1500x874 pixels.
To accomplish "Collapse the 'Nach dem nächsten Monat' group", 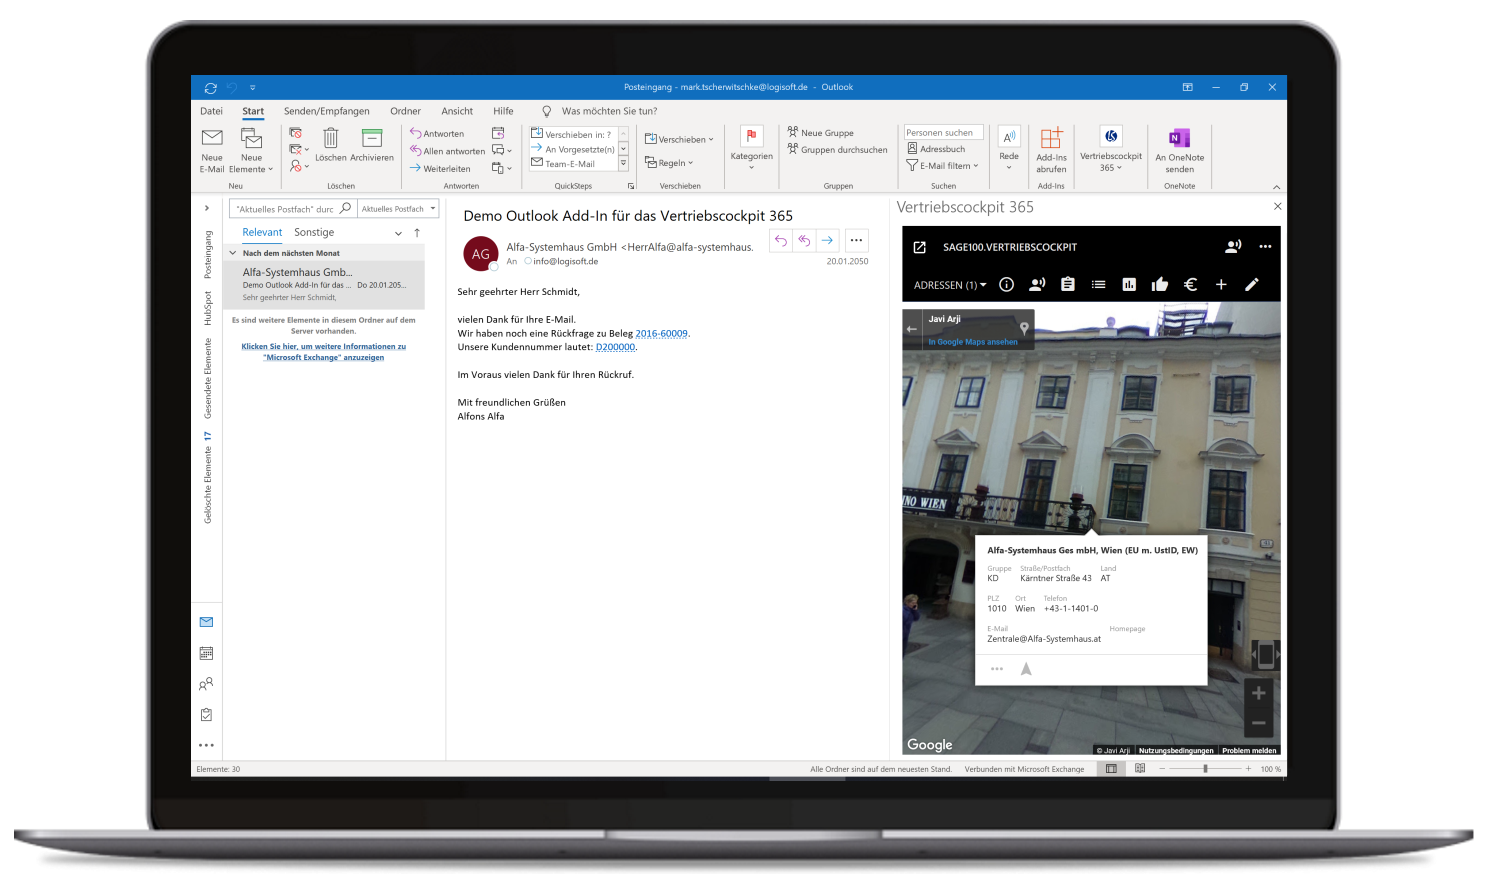I will 233,253.
